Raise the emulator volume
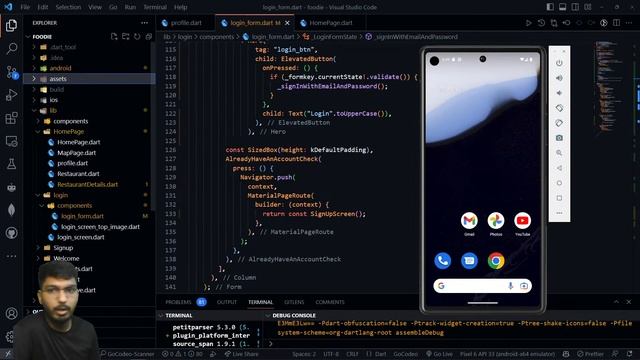This screenshot has width=640, height=360. [x=559, y=78]
